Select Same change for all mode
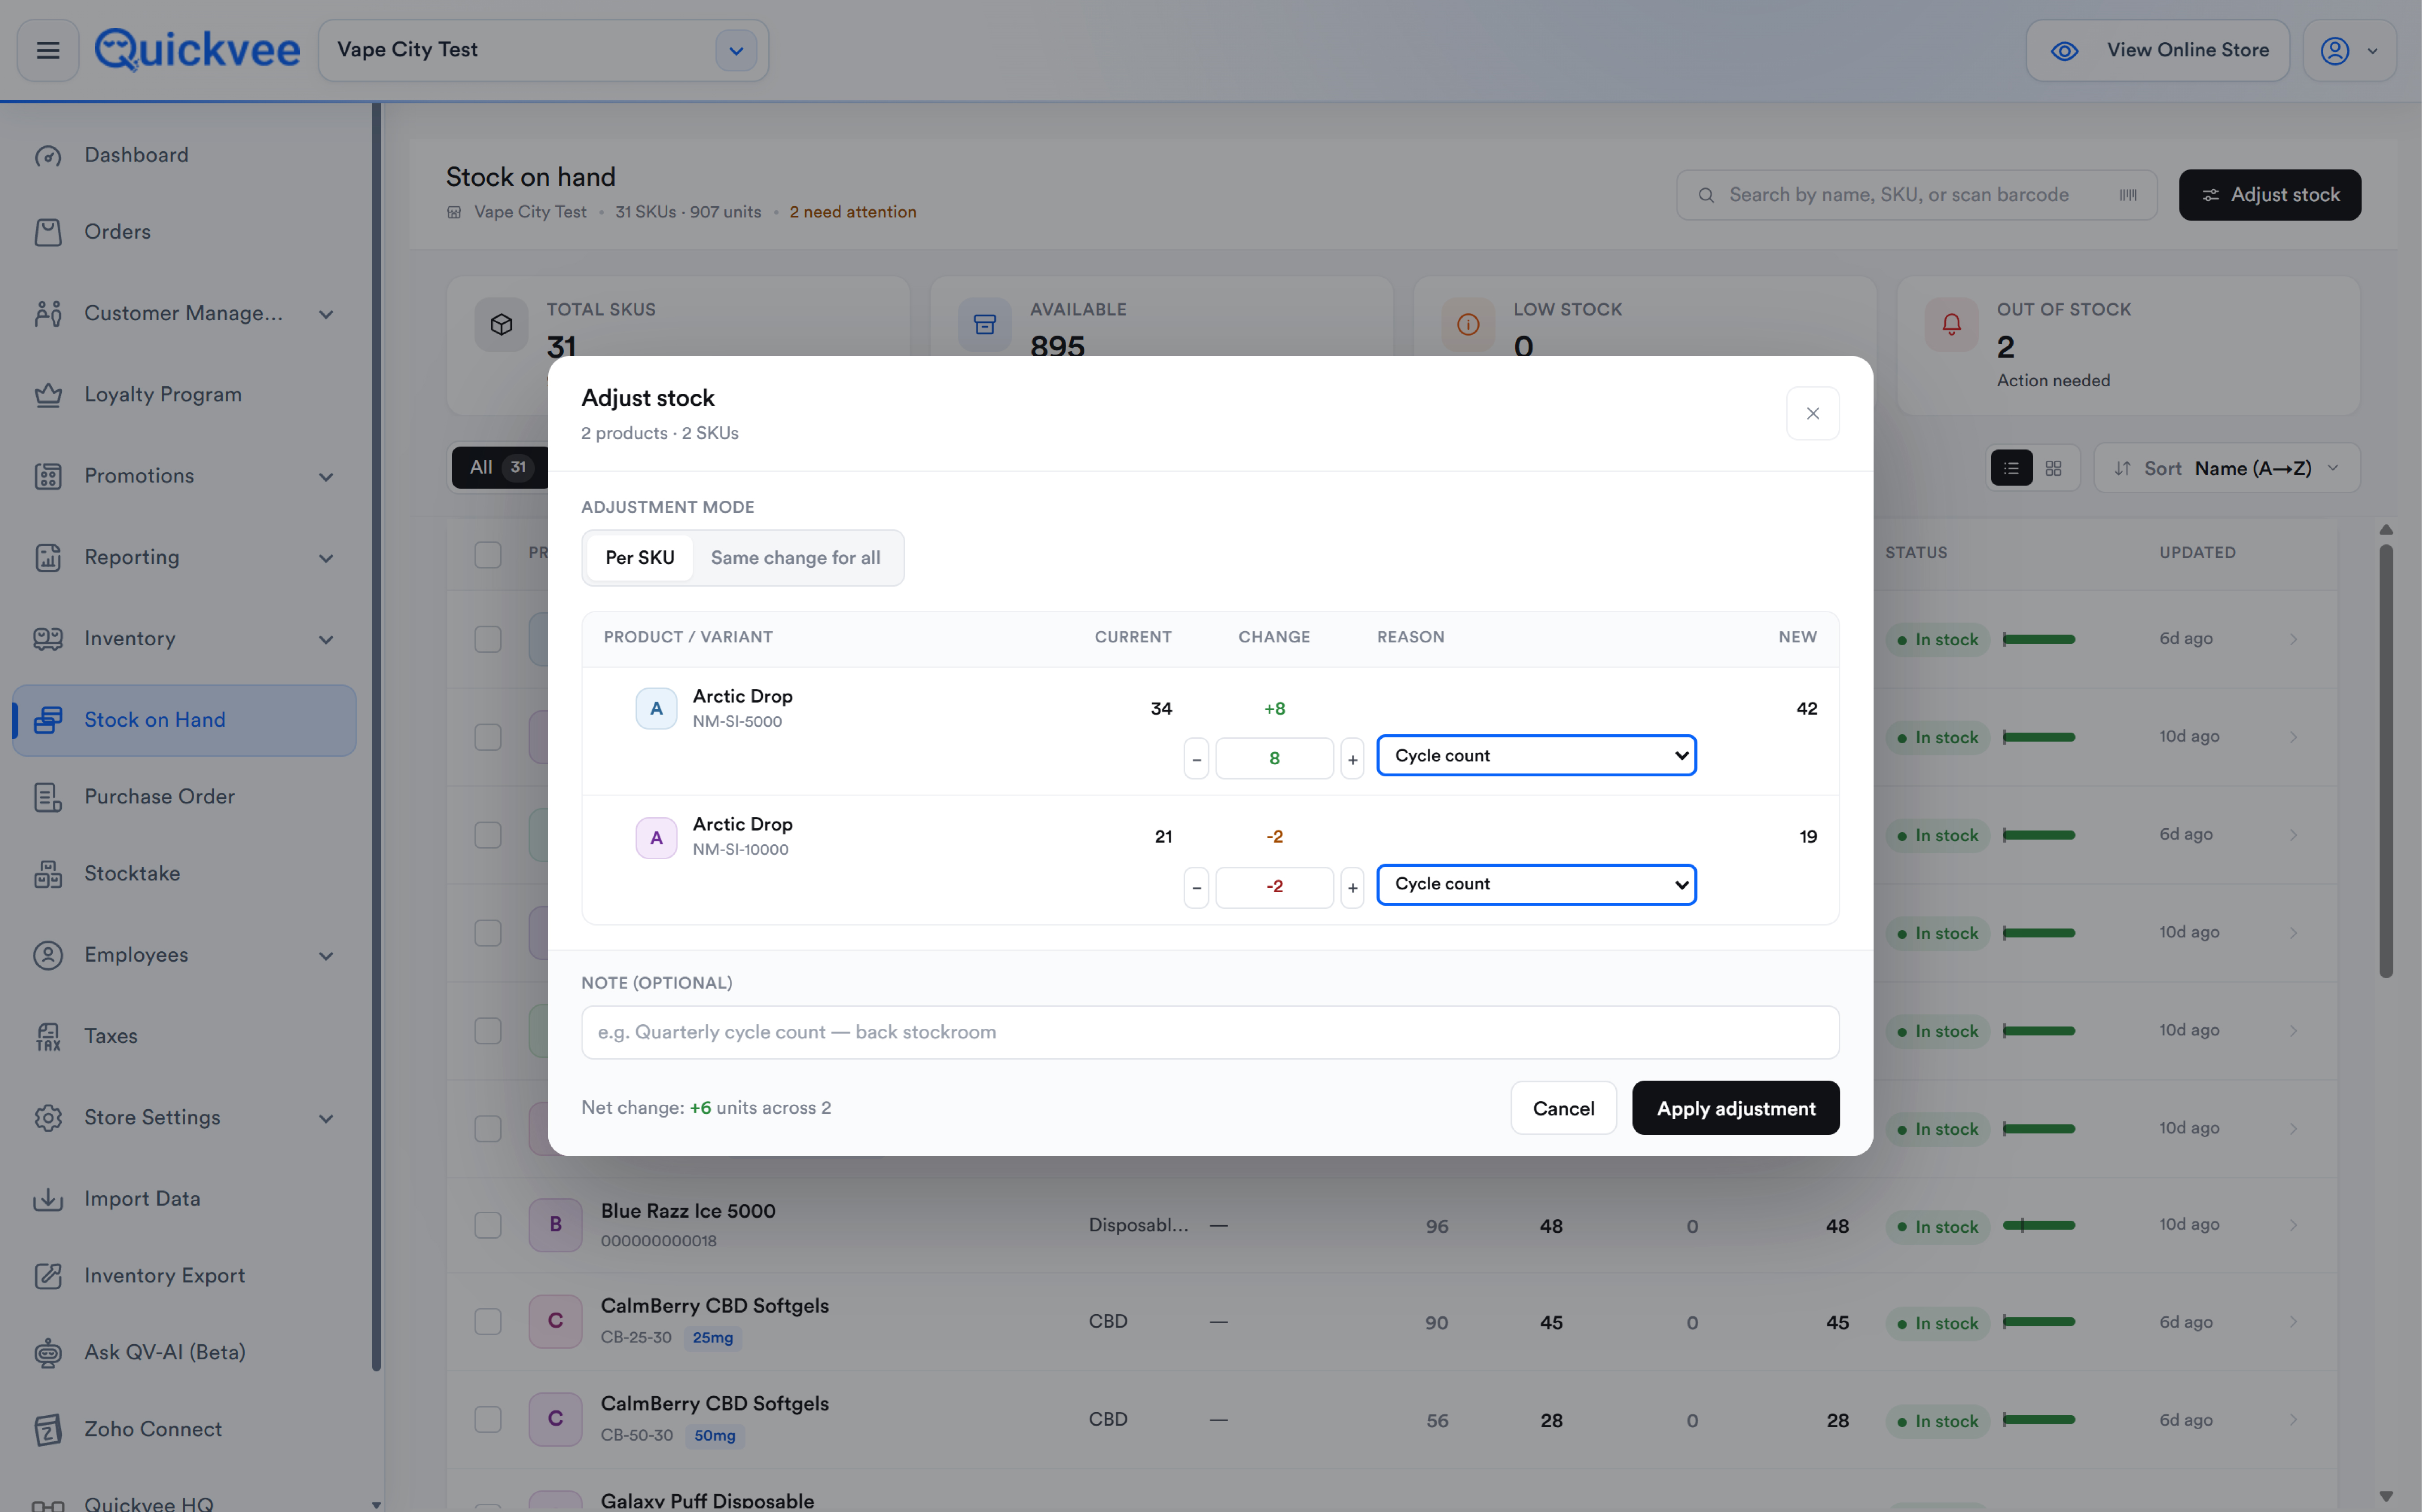2422x1512 pixels. [x=796, y=558]
